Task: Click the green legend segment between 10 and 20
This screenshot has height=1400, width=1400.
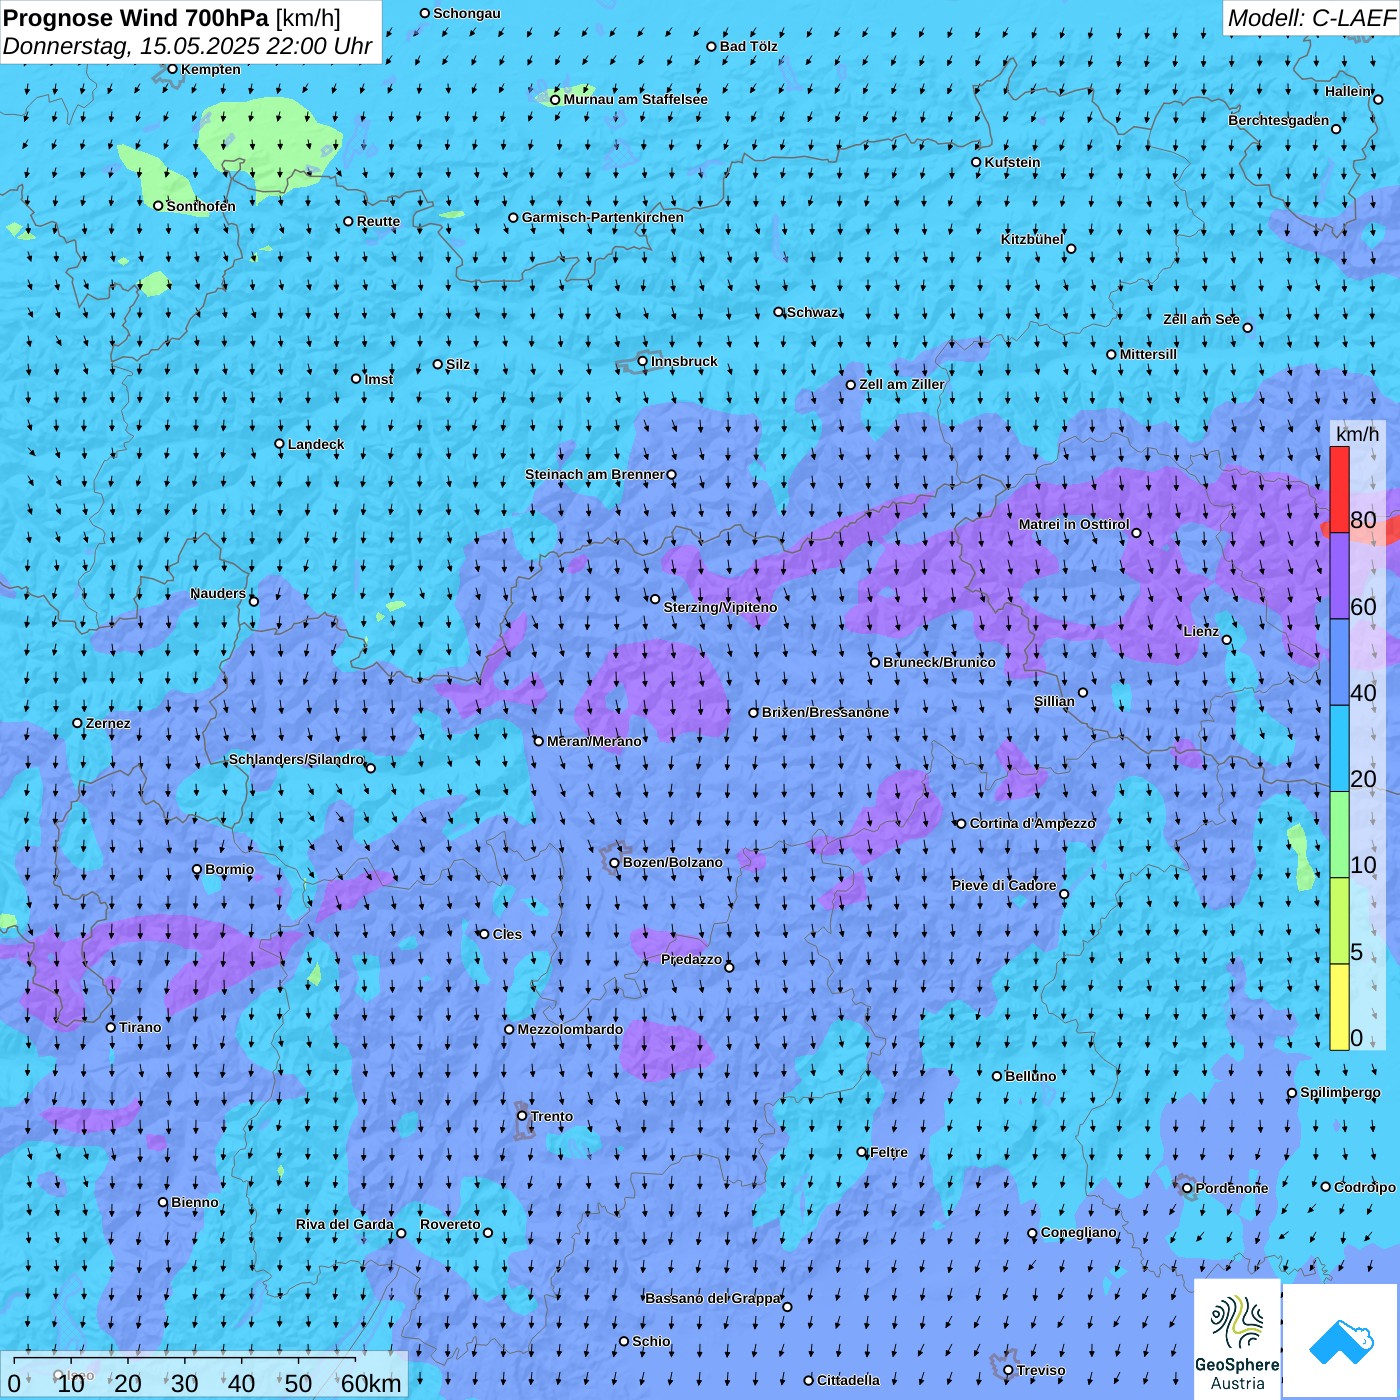Action: [1339, 835]
